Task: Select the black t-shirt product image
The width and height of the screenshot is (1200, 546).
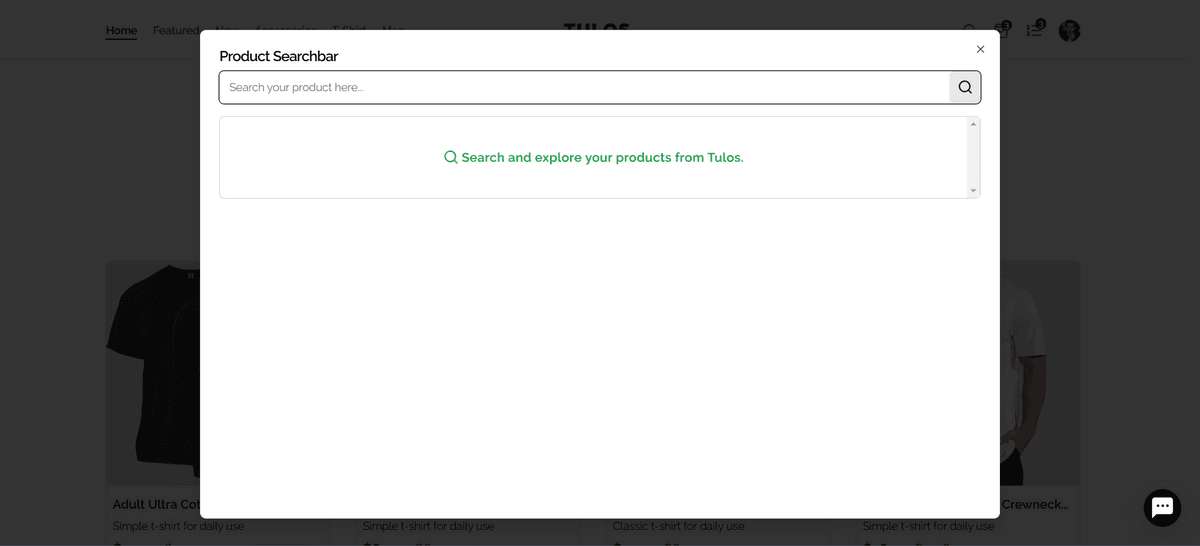Action: point(153,372)
